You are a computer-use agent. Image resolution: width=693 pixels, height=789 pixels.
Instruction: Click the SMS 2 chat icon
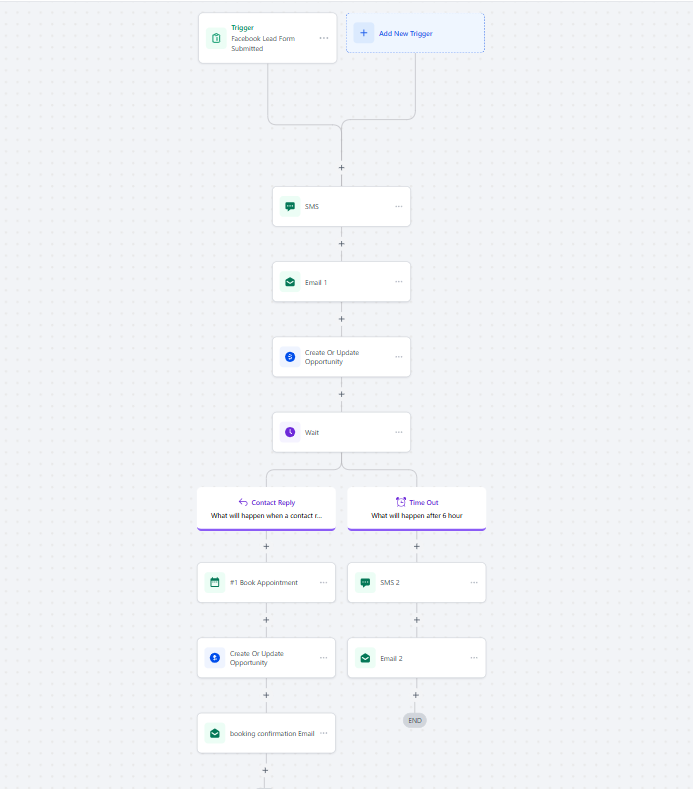point(365,582)
